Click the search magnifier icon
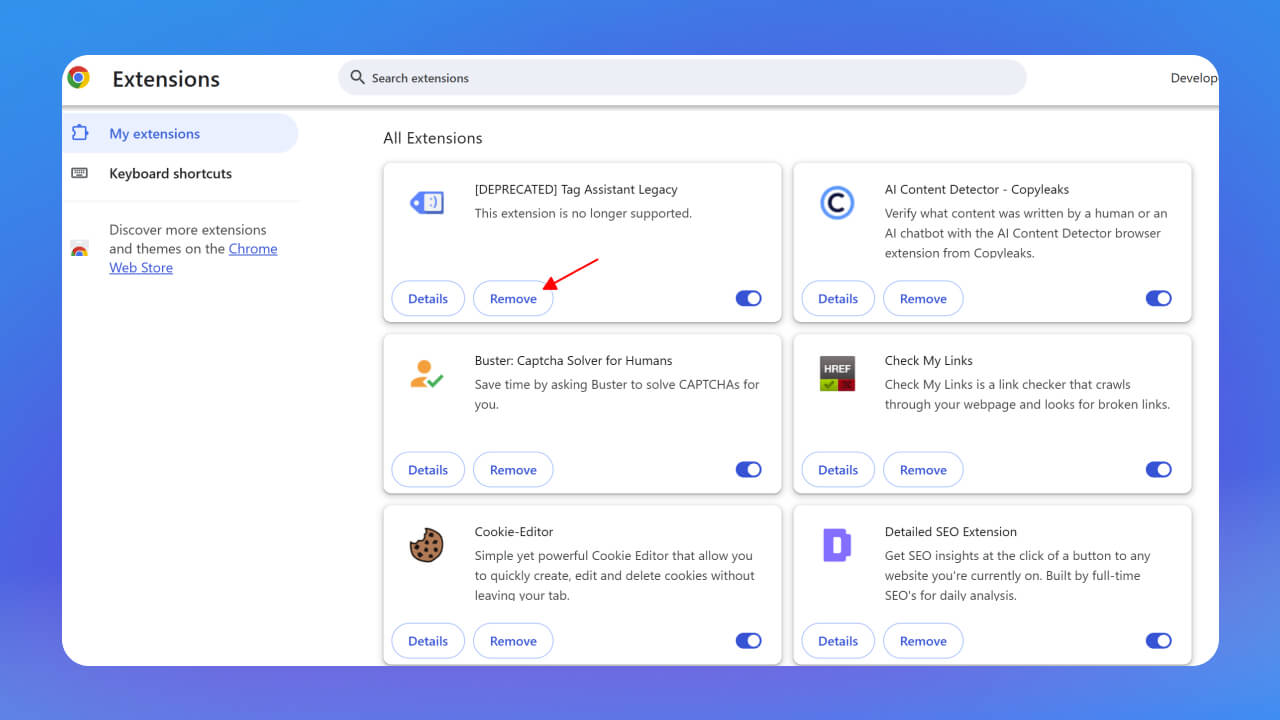Screen dimensions: 1280x720 click(358, 77)
